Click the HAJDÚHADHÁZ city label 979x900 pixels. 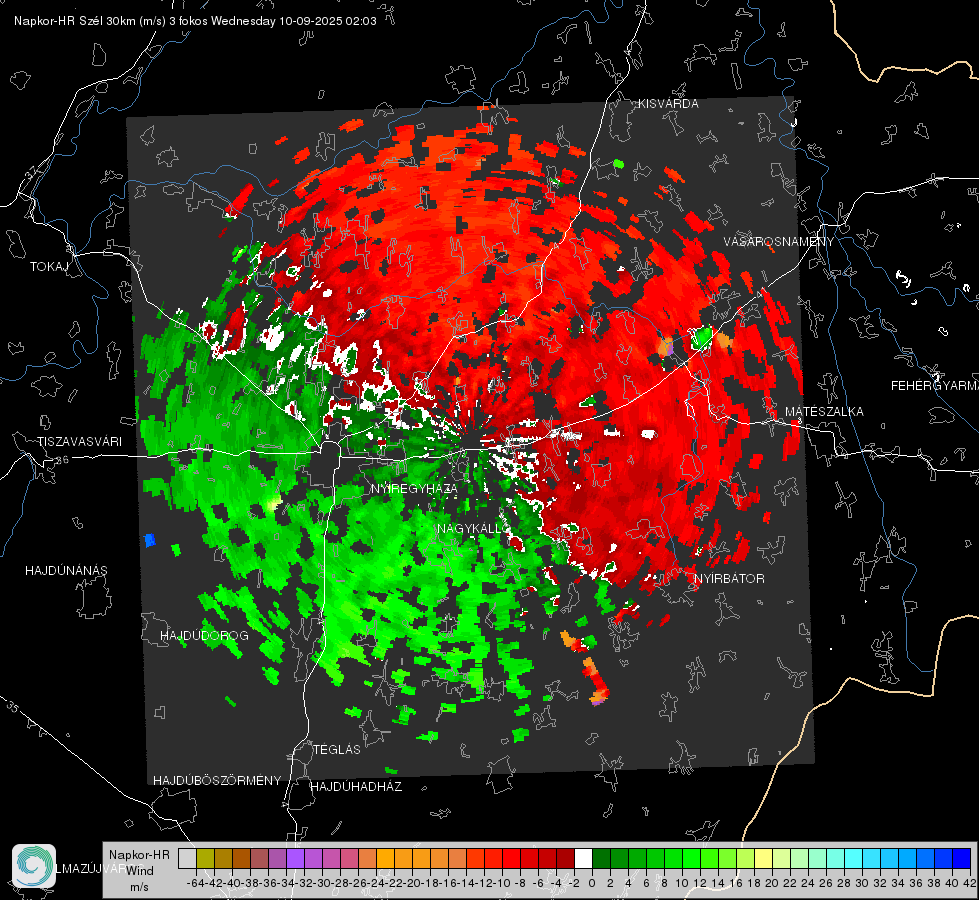[x=356, y=787]
